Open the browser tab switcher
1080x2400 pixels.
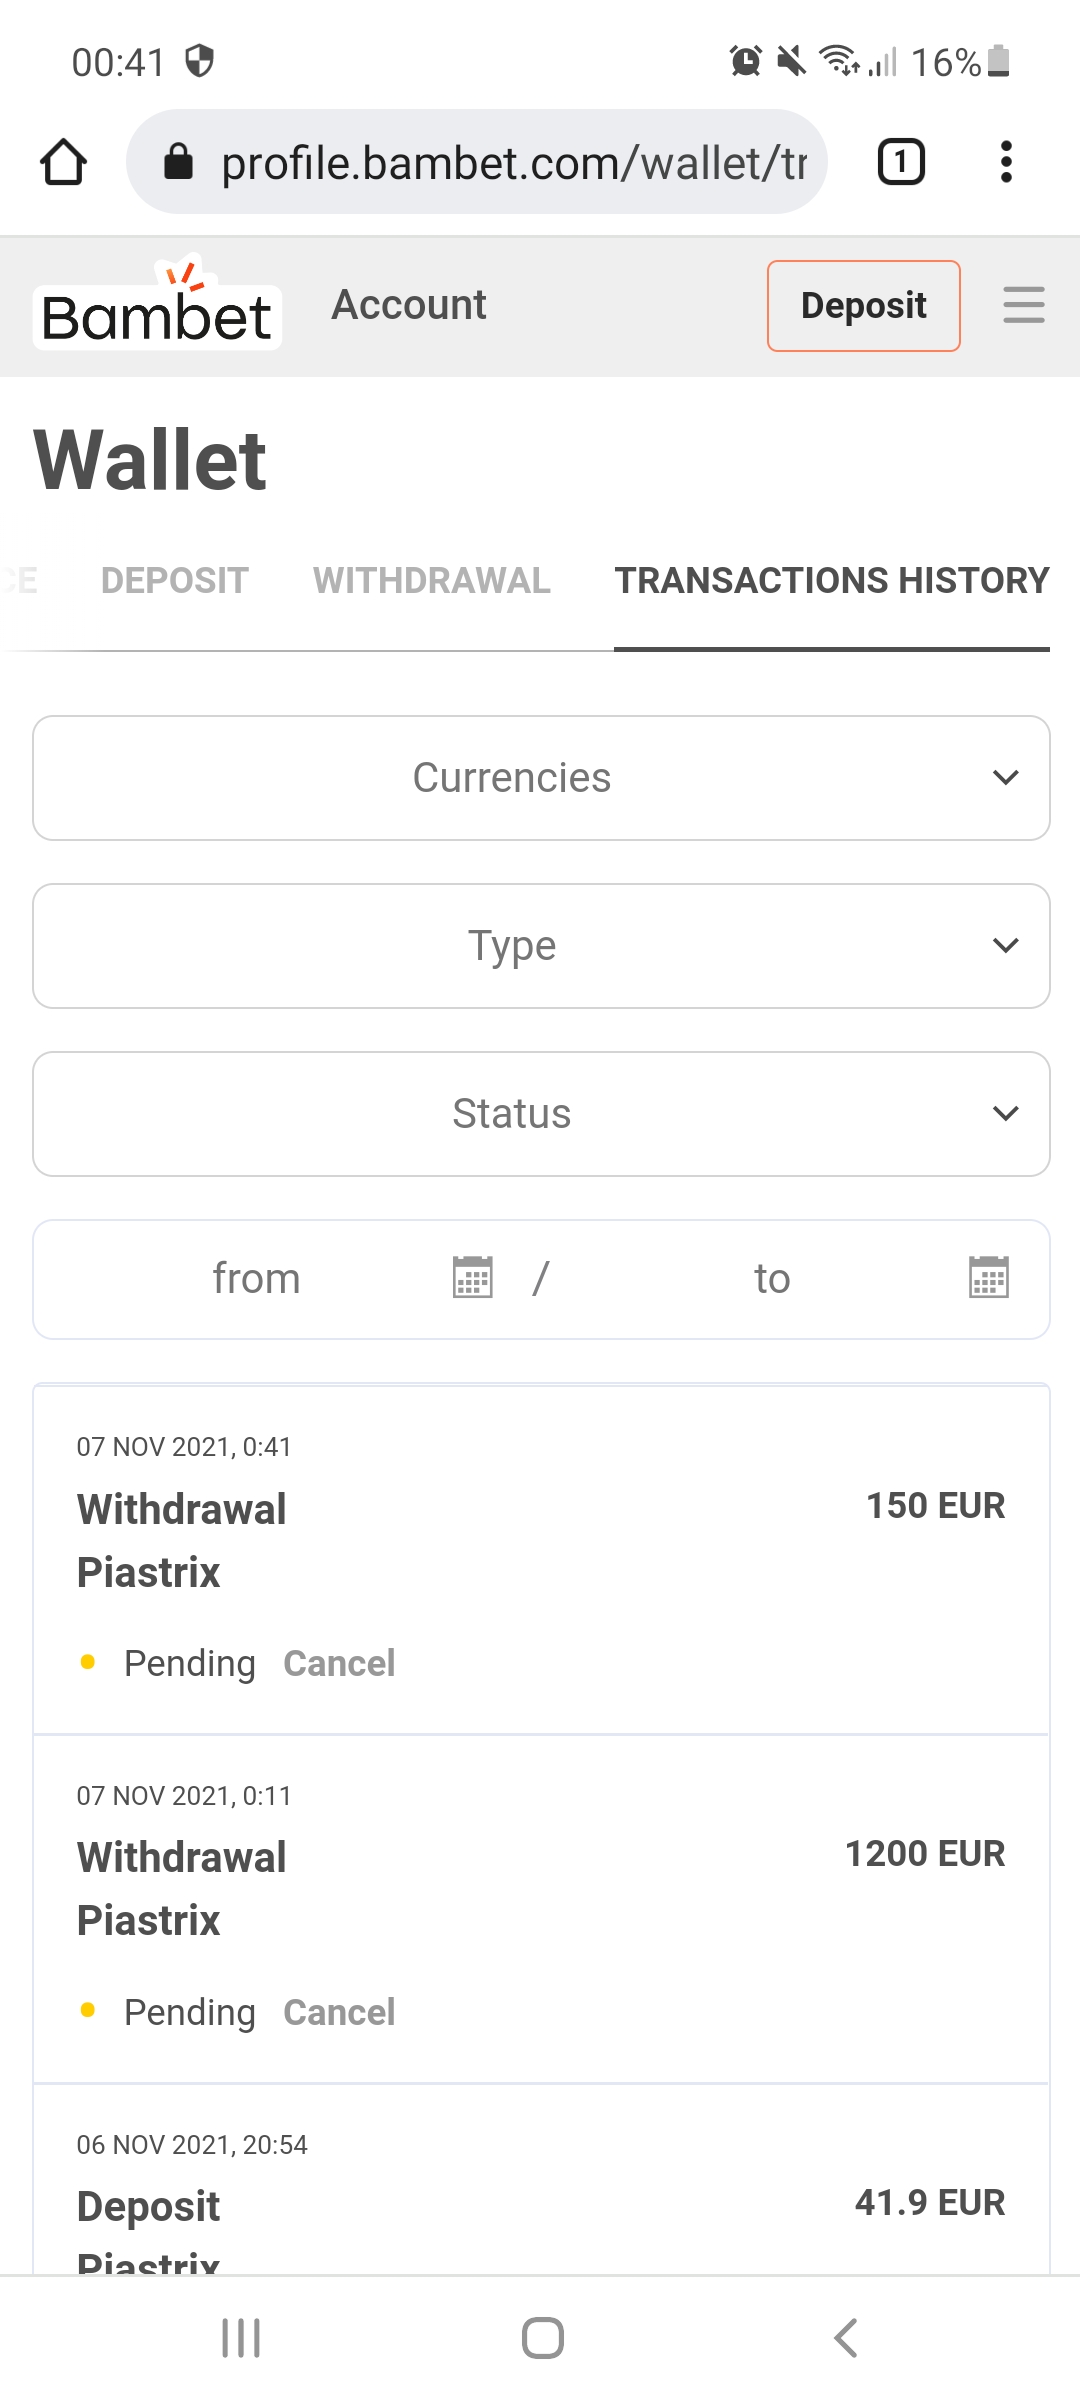[x=901, y=162]
